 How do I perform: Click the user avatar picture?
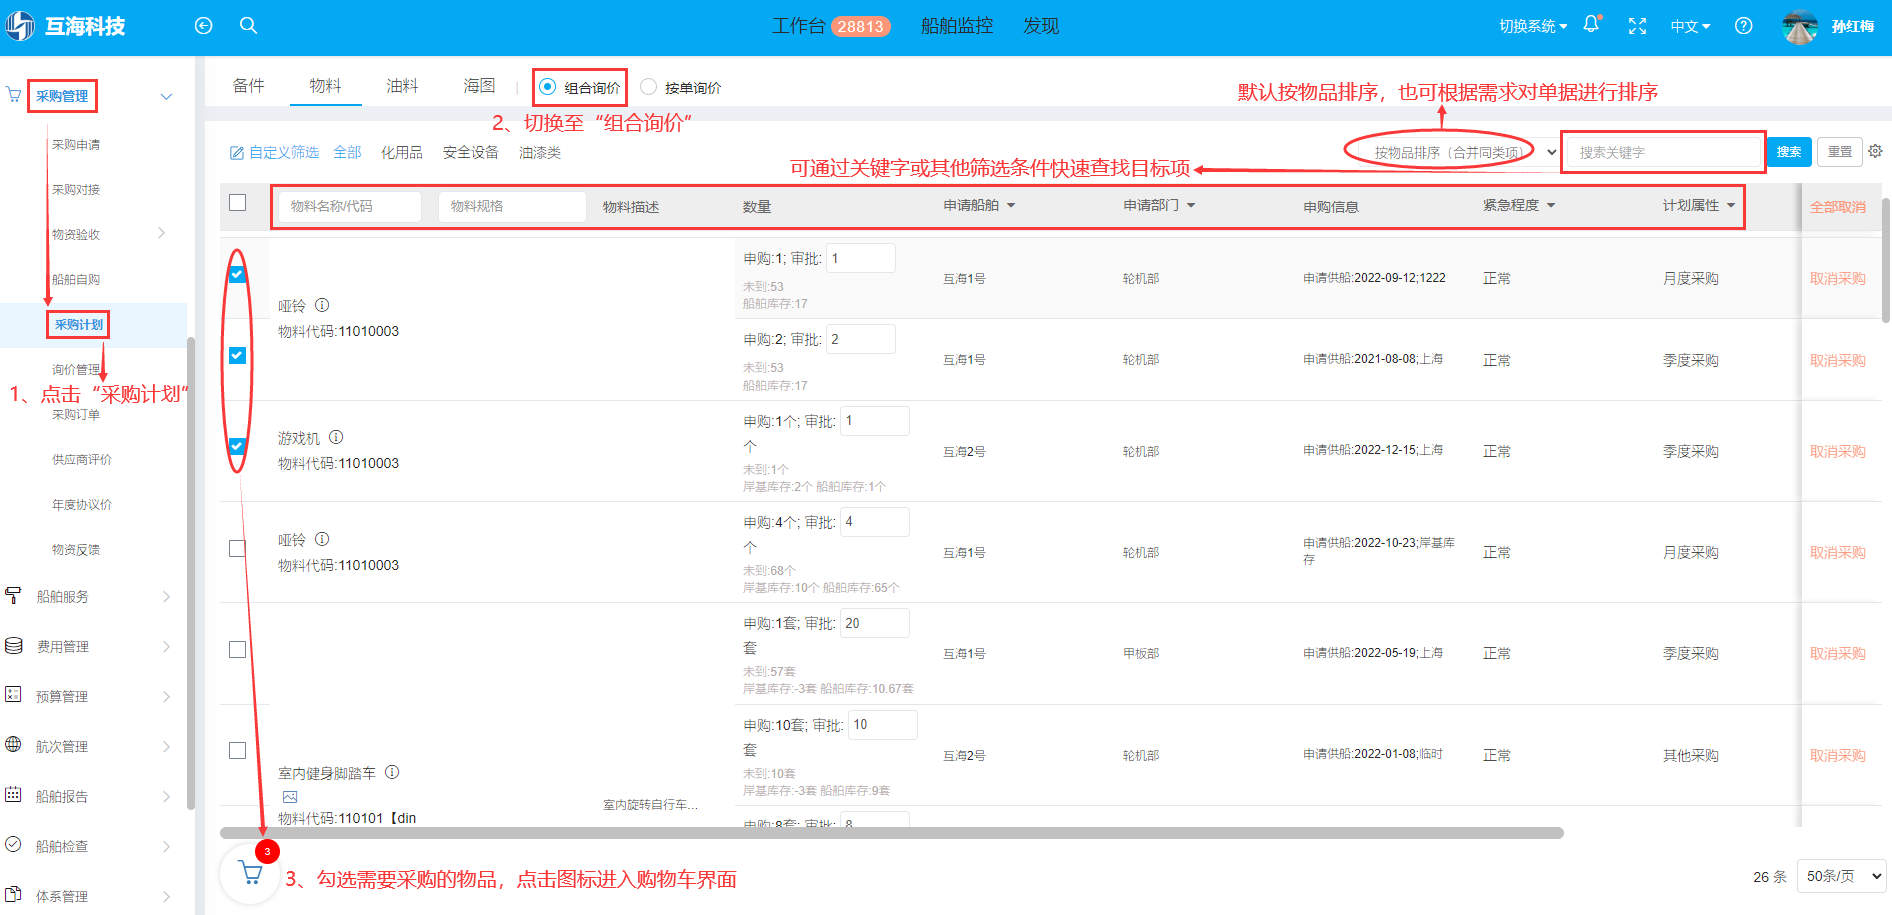[x=1800, y=27]
